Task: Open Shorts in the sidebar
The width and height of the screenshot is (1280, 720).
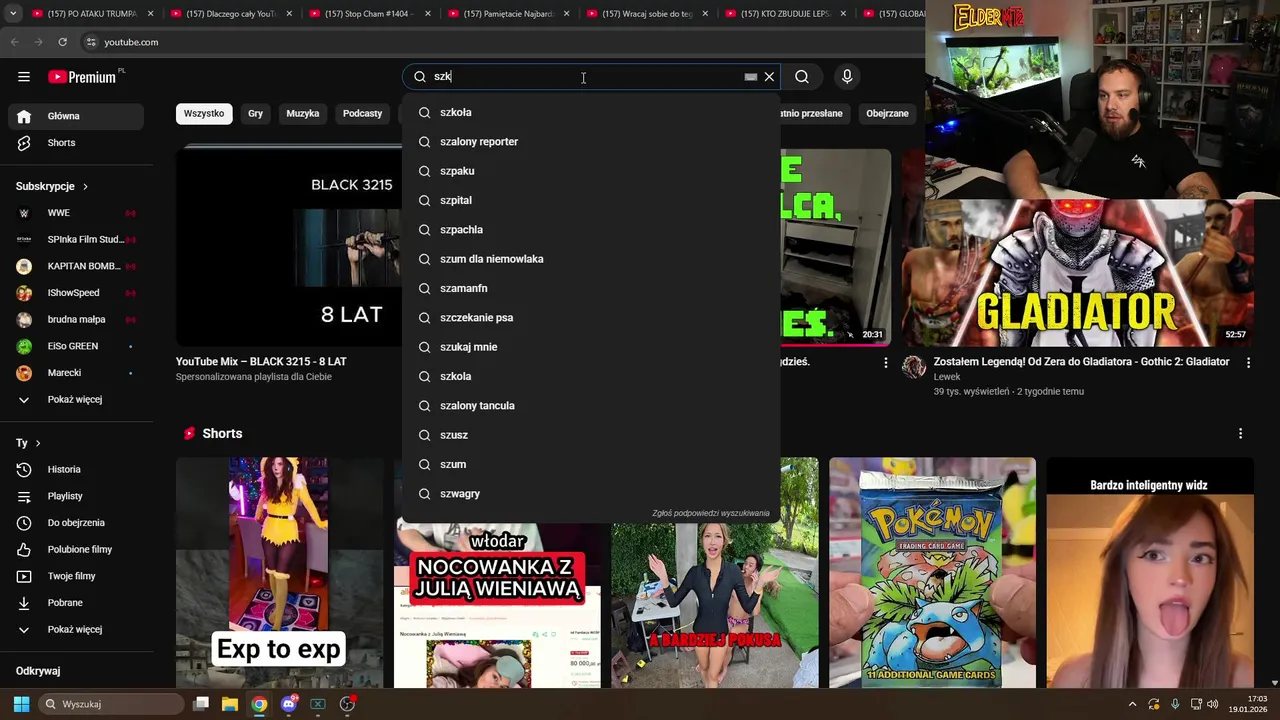Action: [x=76, y=143]
